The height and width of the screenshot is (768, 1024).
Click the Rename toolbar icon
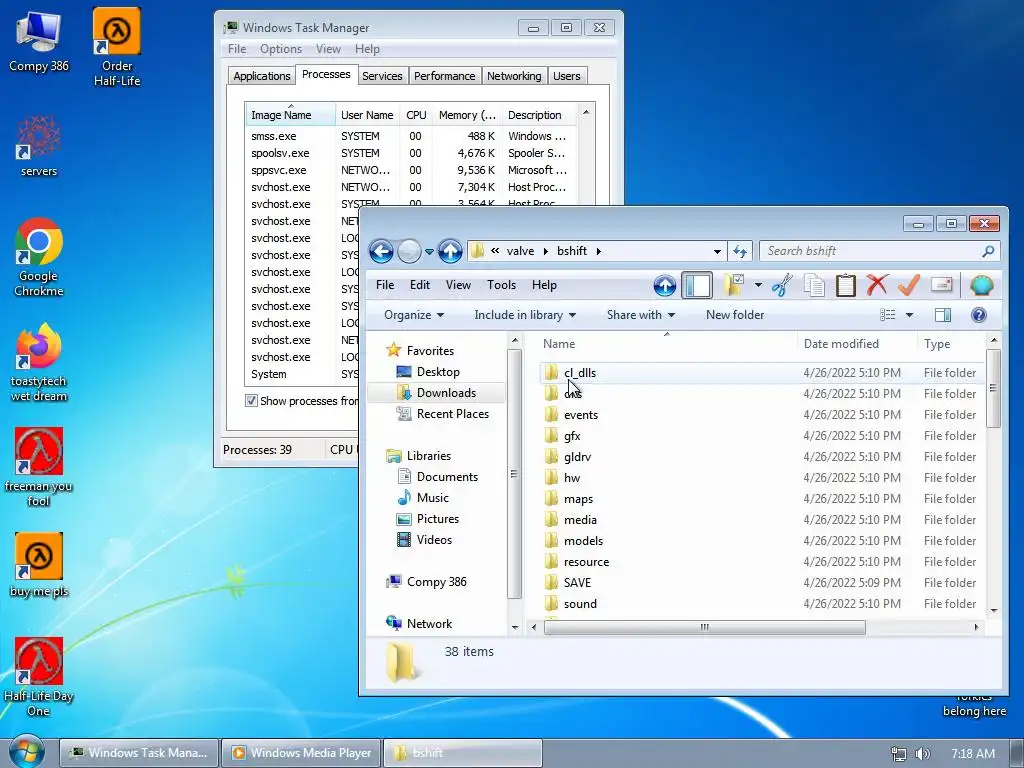pyautogui.click(x=941, y=285)
